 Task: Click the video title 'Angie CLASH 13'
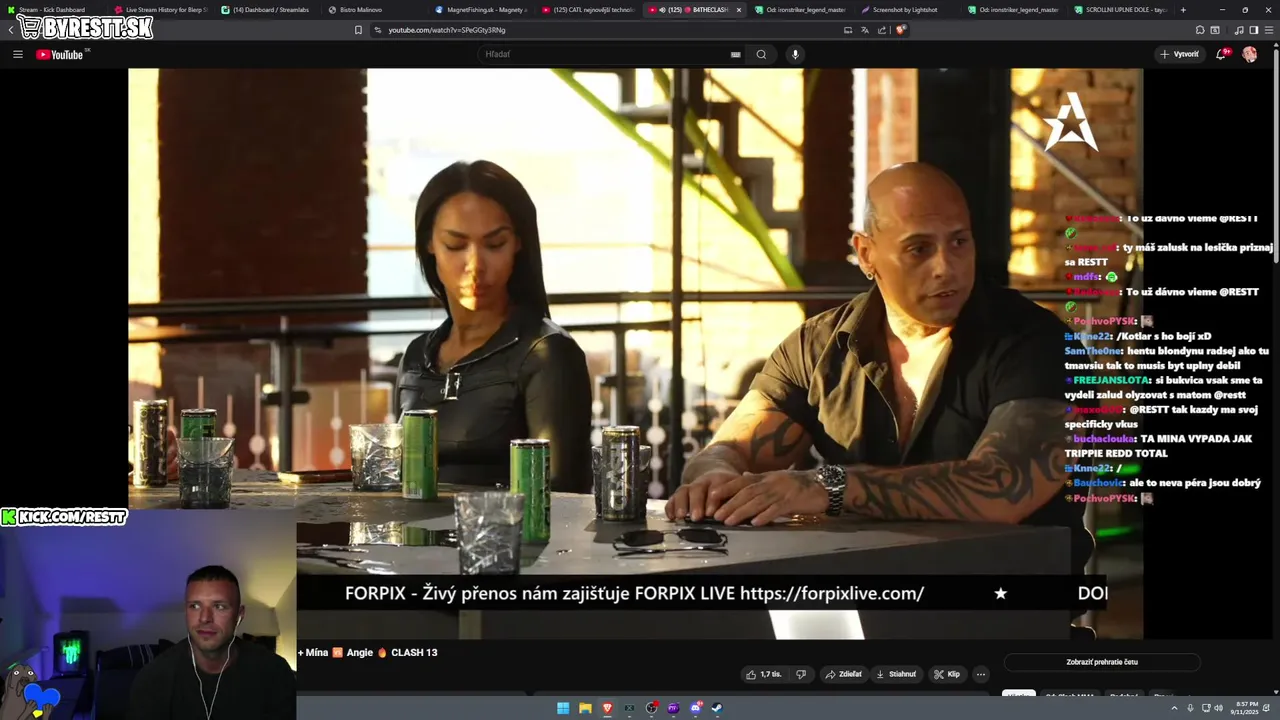tap(392, 652)
